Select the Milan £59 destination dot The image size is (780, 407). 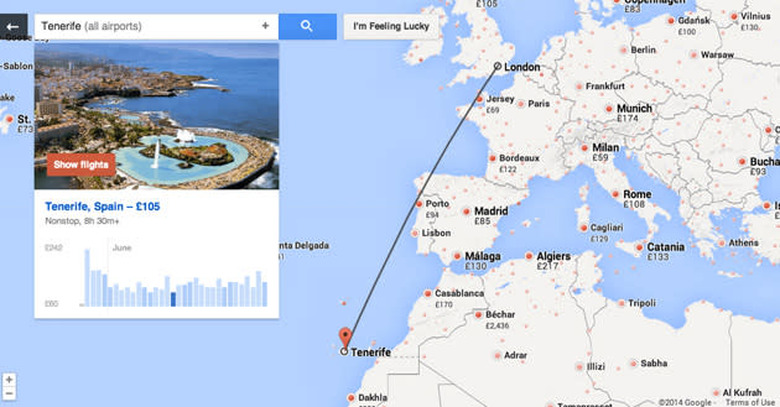coord(586,147)
